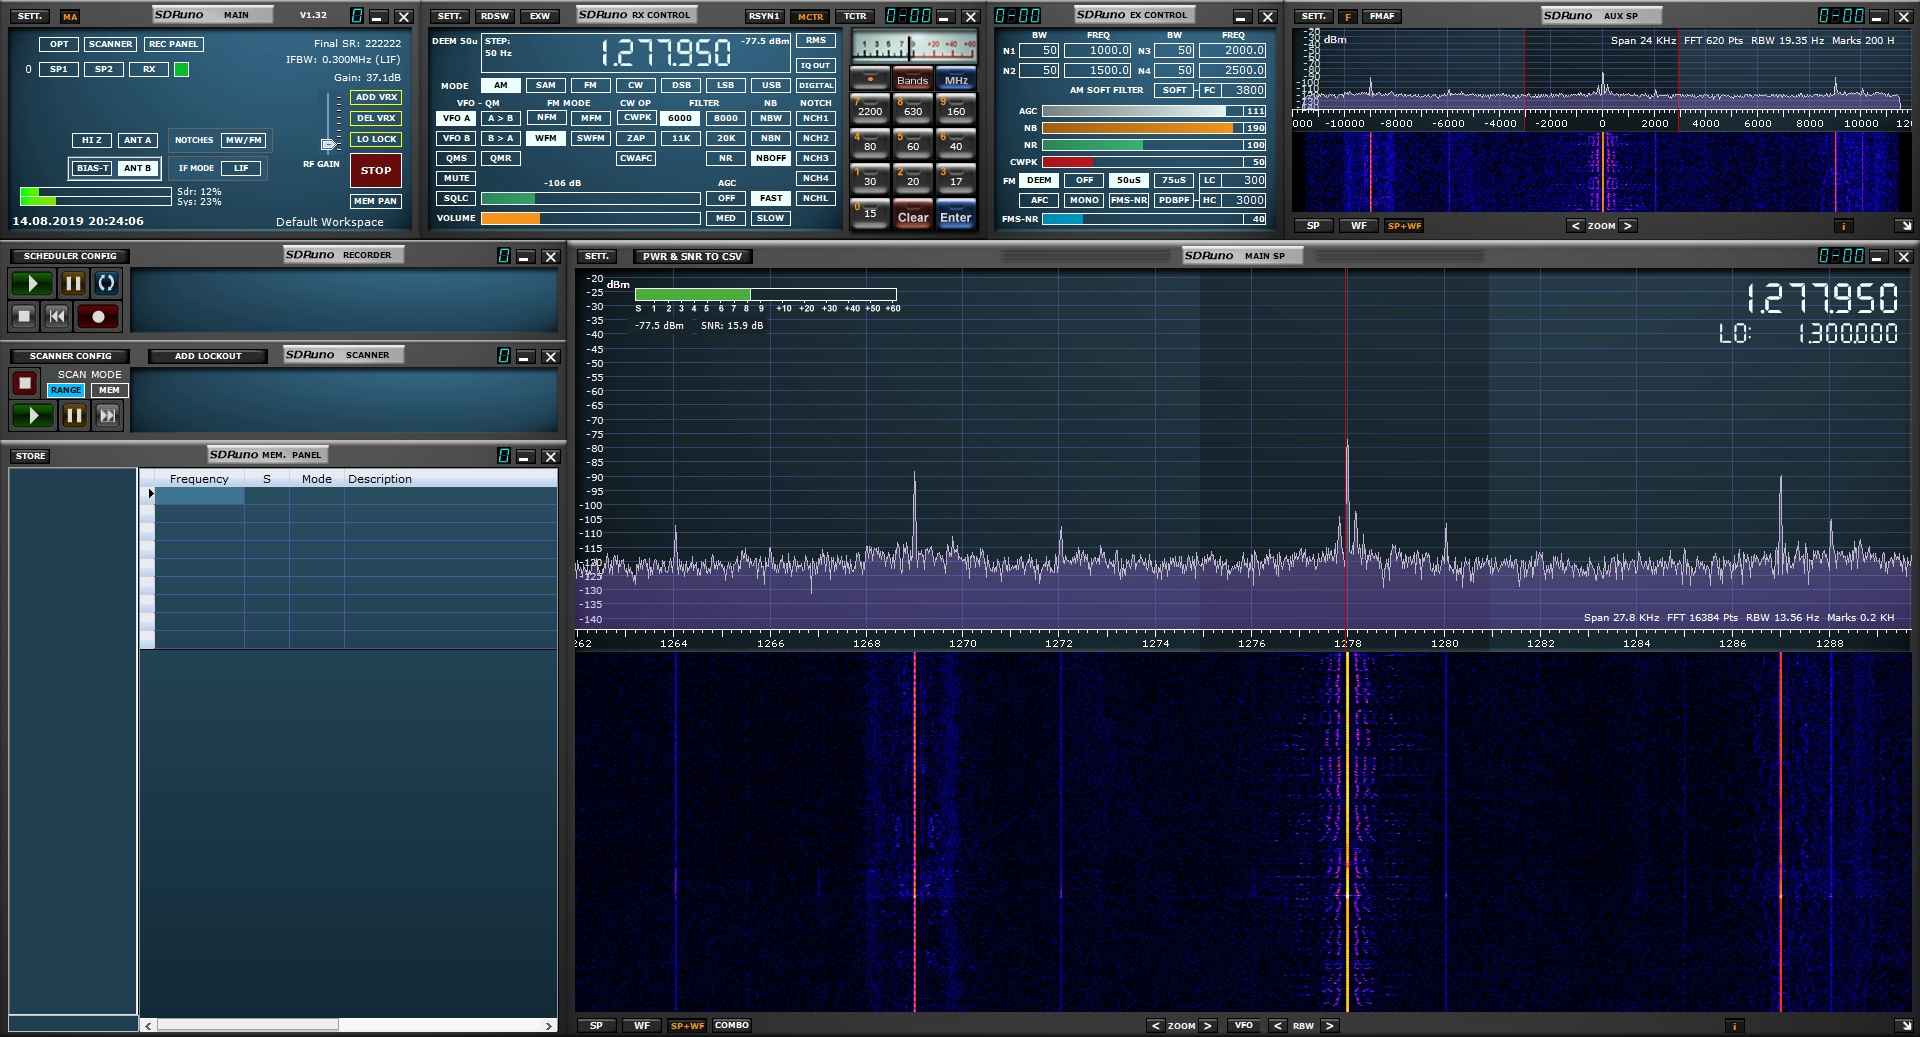Stop scanning with the Scanner stop icon

(x=25, y=382)
